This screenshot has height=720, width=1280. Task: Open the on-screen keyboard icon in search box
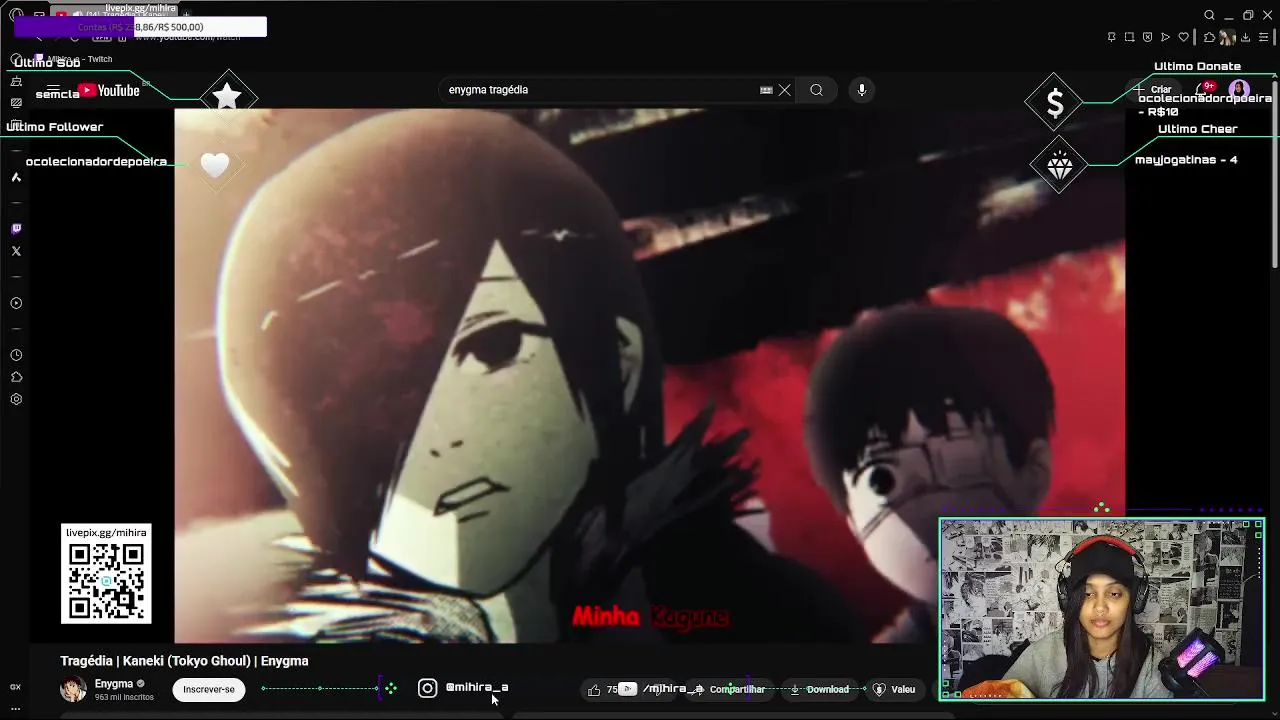[766, 90]
